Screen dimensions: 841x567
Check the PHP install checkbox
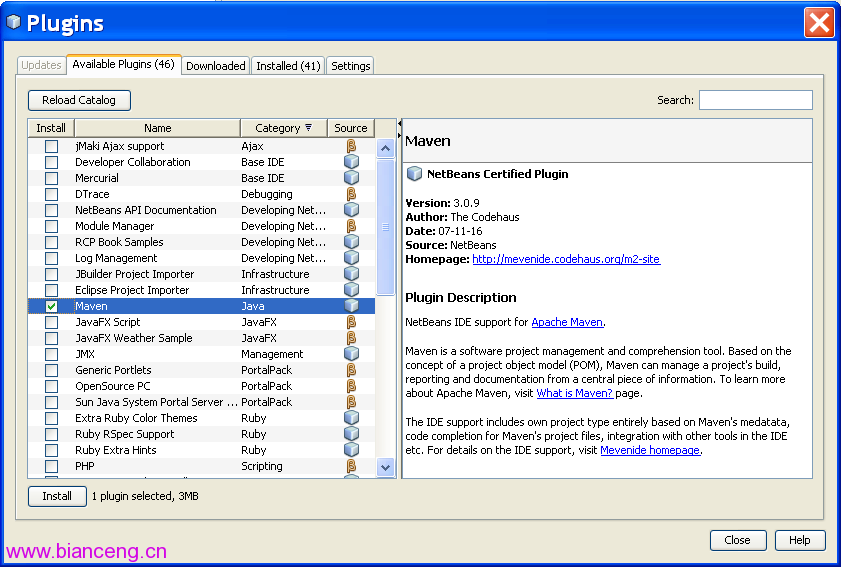(x=51, y=466)
